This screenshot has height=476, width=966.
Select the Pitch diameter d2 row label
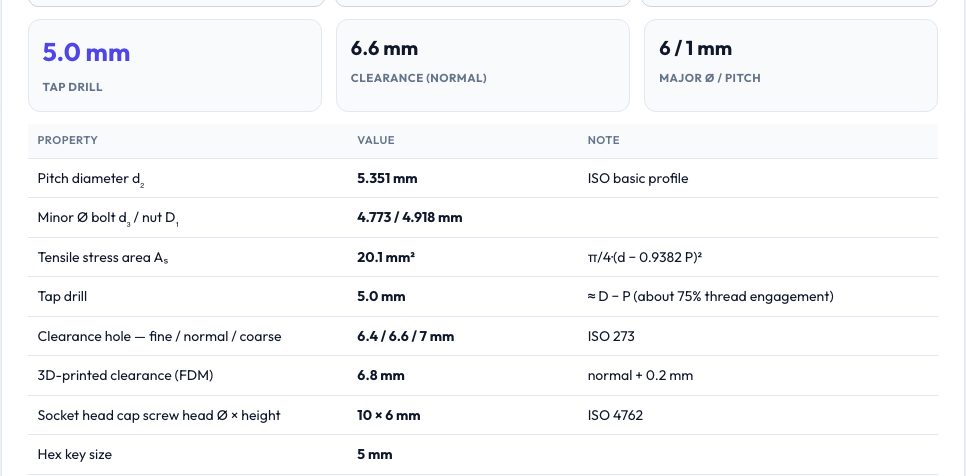click(x=91, y=179)
